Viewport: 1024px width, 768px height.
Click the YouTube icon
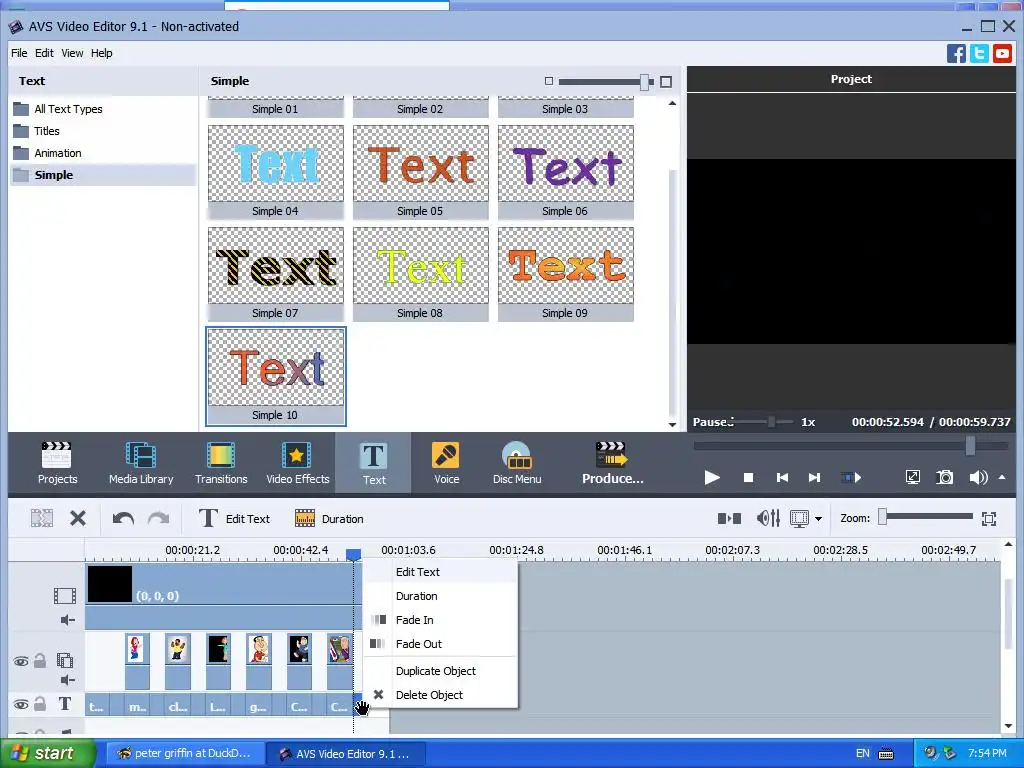(x=1002, y=54)
